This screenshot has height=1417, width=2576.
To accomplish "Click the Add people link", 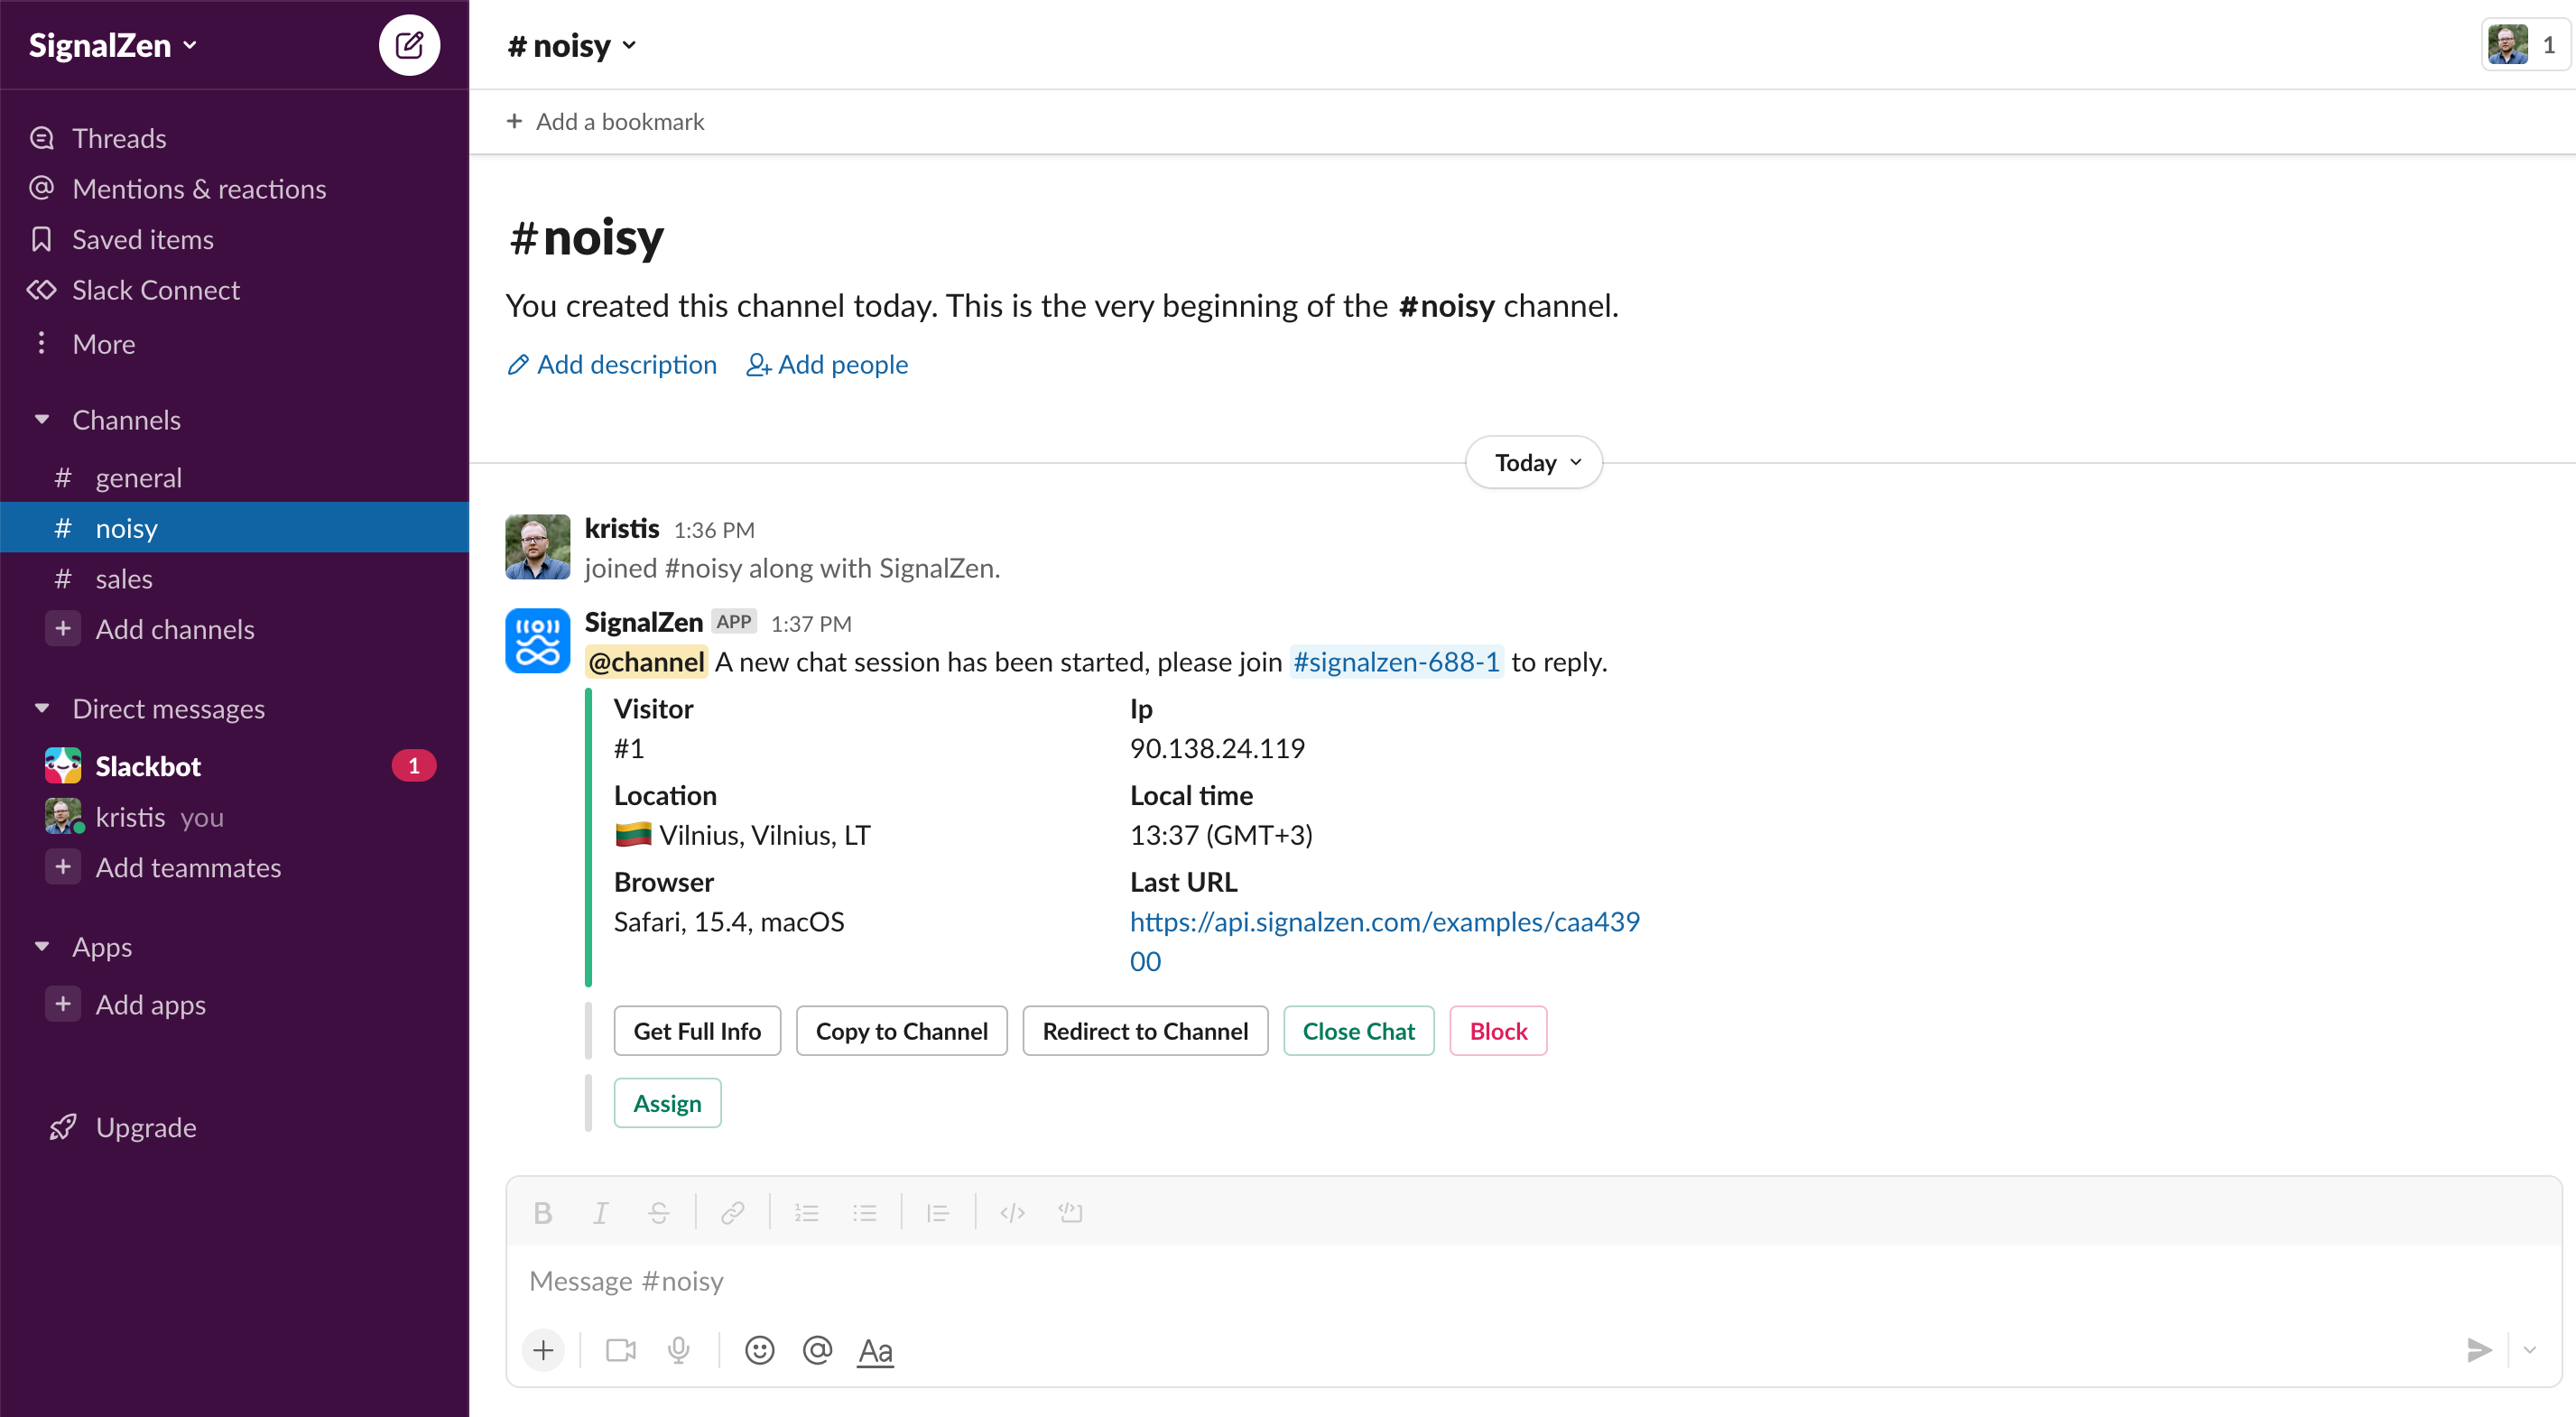I will pyautogui.click(x=827, y=364).
